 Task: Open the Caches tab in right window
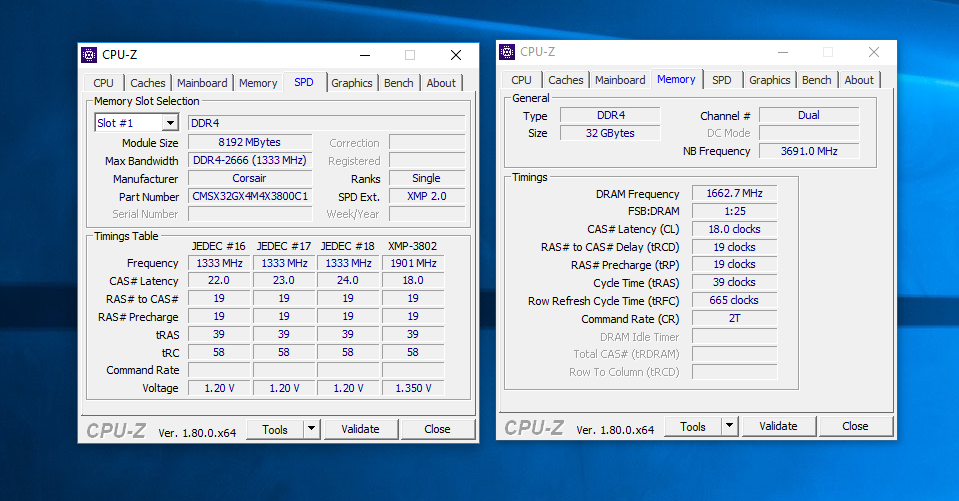(565, 80)
